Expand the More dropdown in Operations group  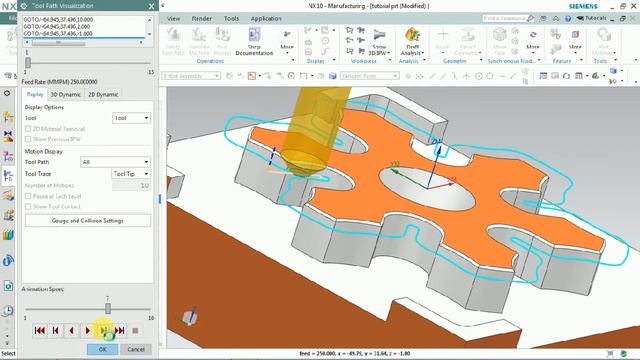pos(287,47)
